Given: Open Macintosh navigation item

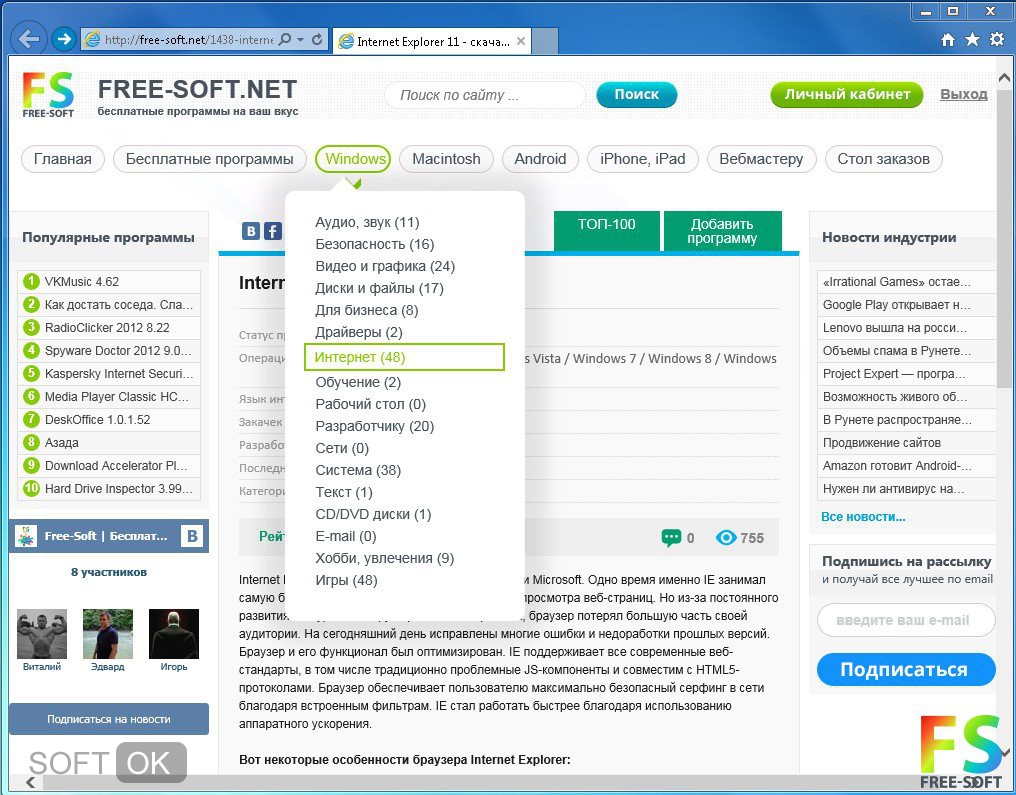Looking at the screenshot, I should (446, 159).
